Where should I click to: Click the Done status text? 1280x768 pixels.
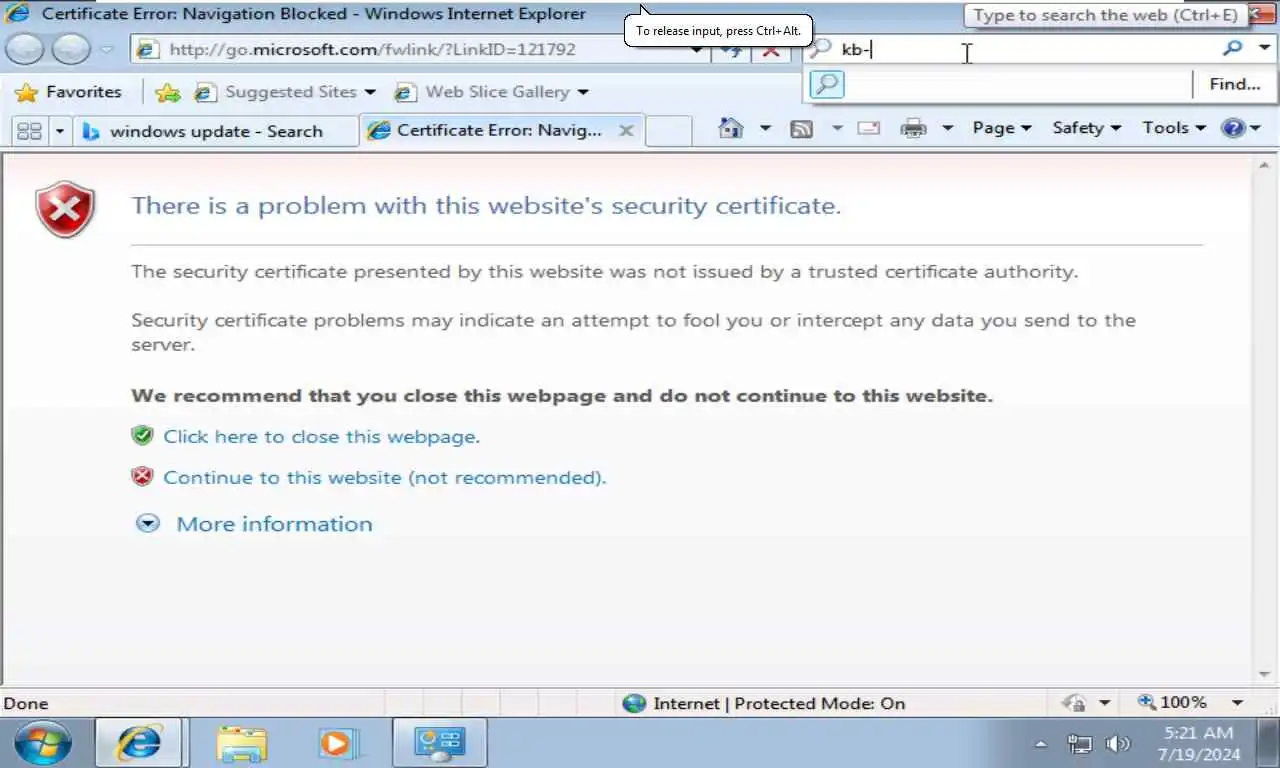coord(26,704)
